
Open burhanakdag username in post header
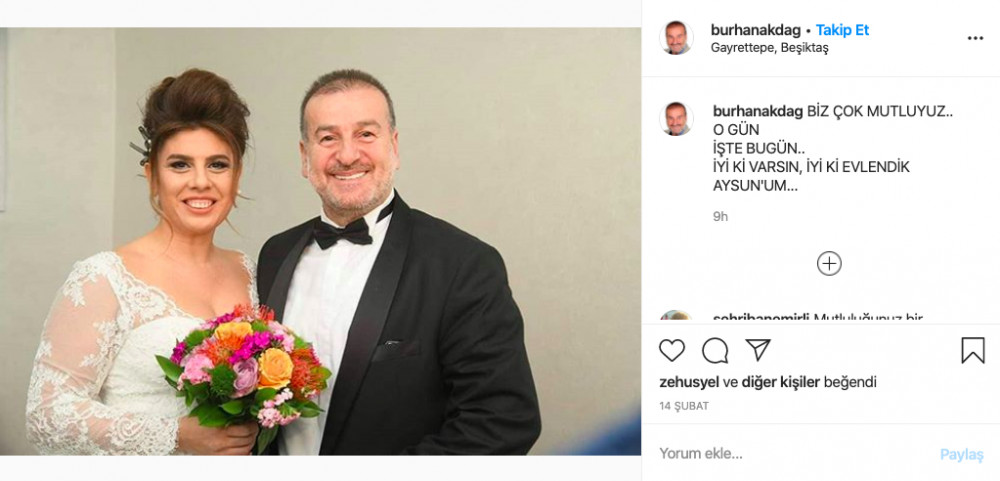(756, 30)
